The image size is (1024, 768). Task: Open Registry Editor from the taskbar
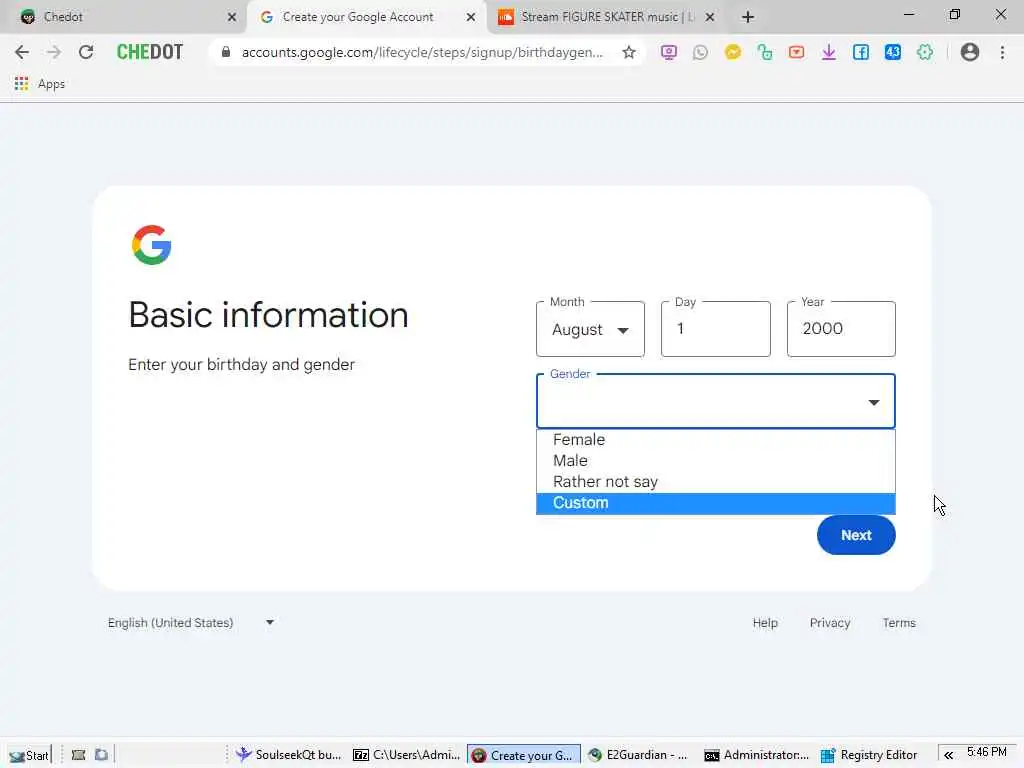click(x=870, y=755)
